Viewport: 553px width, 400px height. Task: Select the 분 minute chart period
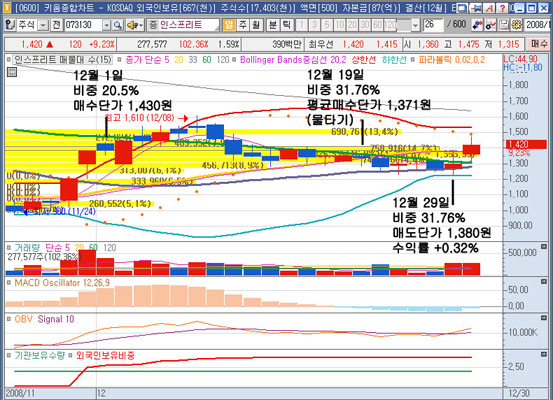(x=273, y=25)
